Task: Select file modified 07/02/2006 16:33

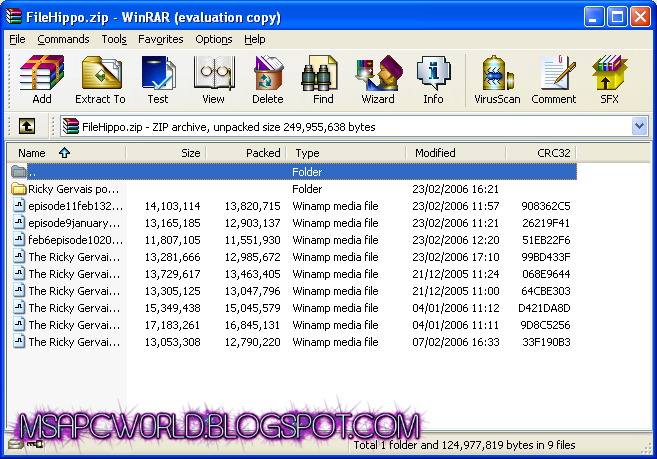Action: (292, 342)
